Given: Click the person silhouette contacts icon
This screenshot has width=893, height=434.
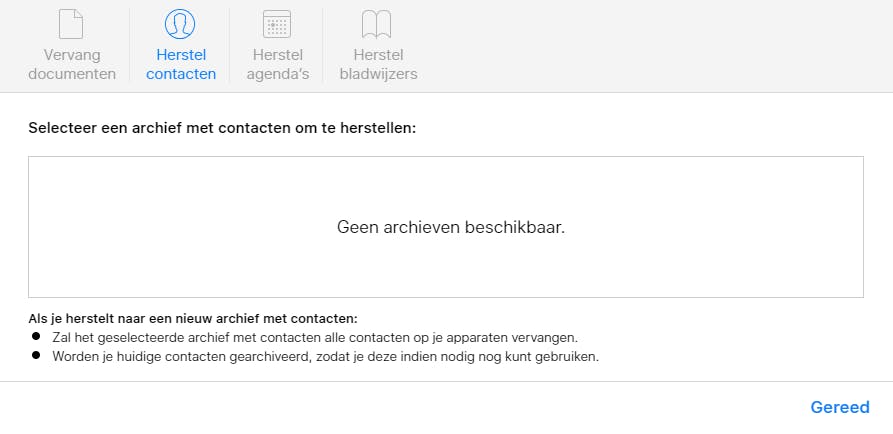Looking at the screenshot, I should coord(180,24).
